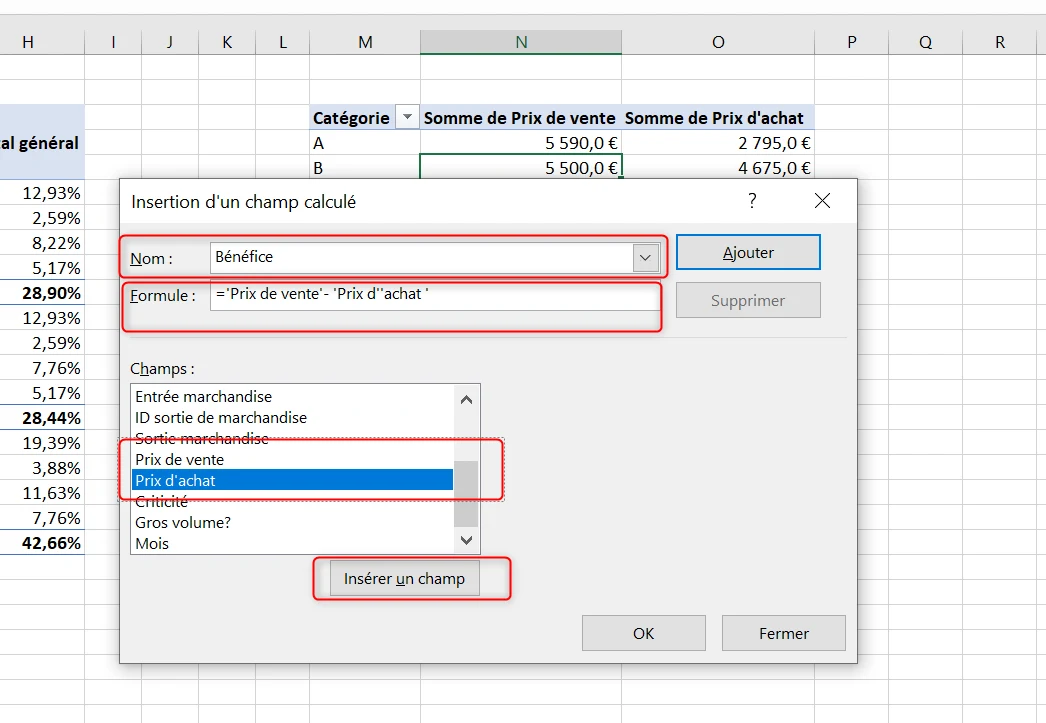Click the Insérer un champ button
The height and width of the screenshot is (723, 1046).
404,578
